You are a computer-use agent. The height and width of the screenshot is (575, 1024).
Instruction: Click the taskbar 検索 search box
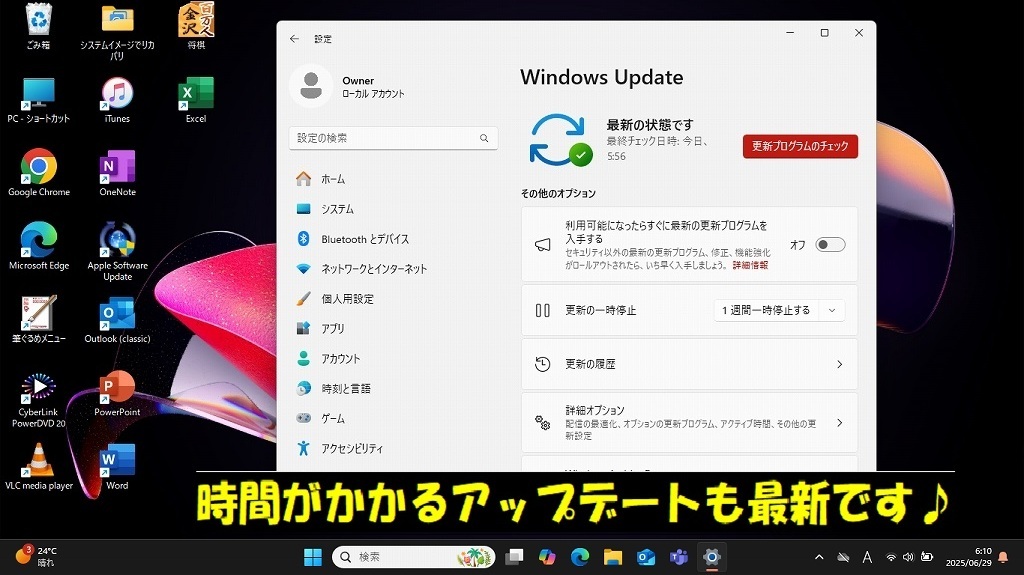coord(414,557)
